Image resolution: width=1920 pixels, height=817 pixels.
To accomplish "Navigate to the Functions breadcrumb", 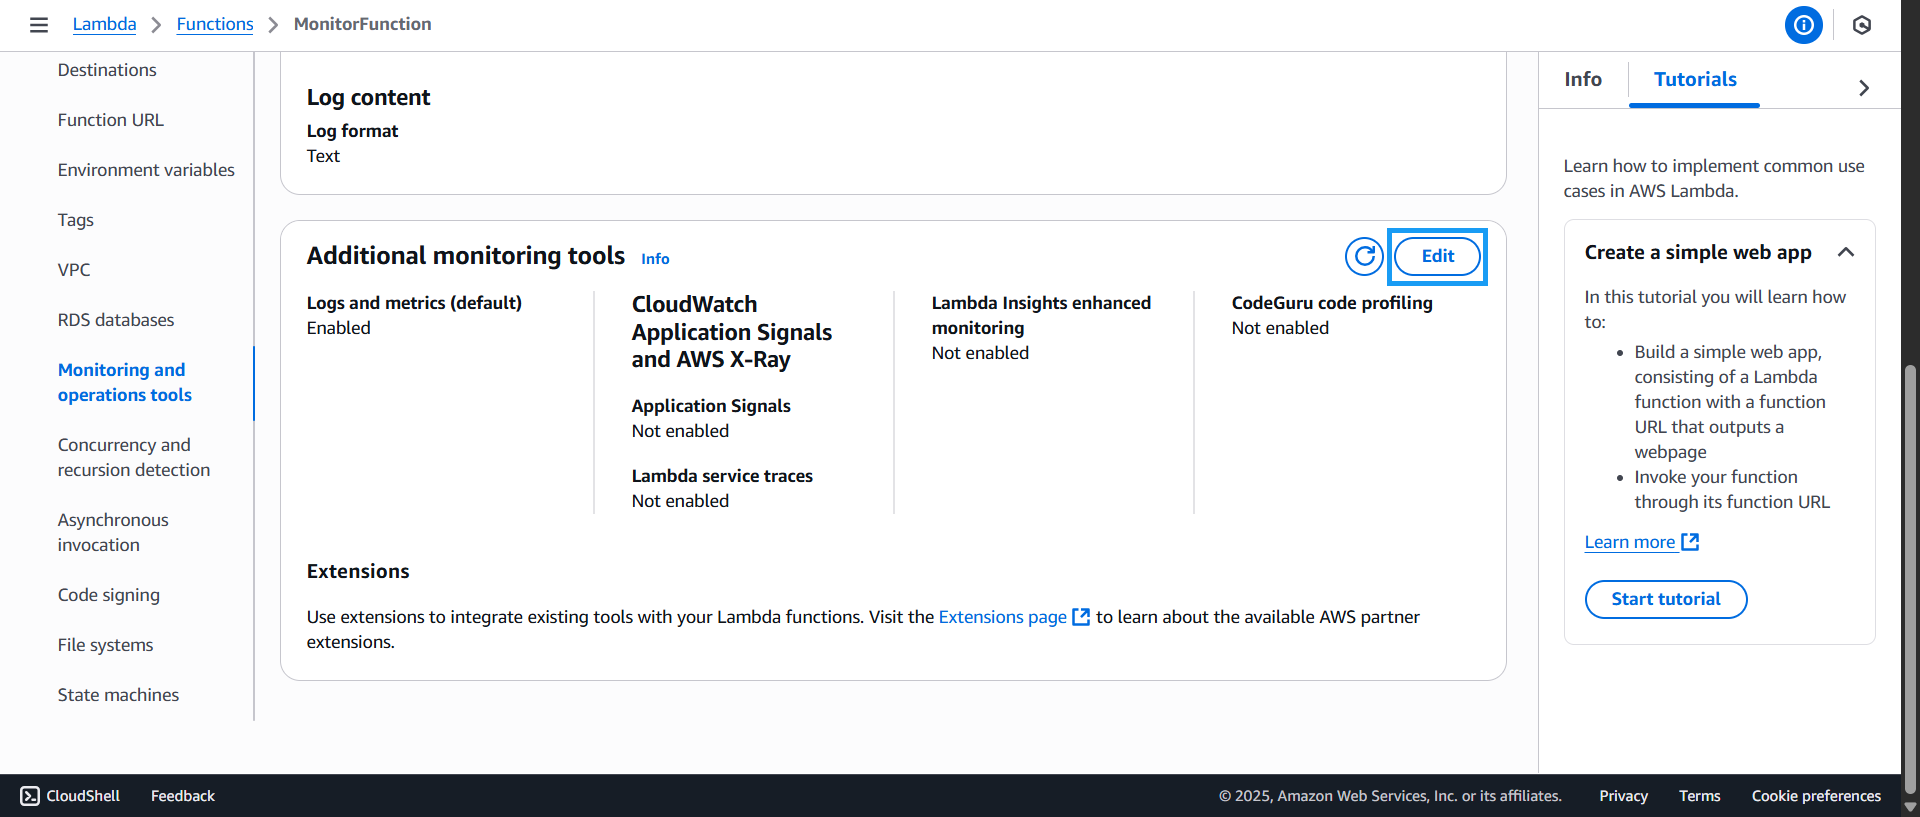I will click(x=215, y=24).
